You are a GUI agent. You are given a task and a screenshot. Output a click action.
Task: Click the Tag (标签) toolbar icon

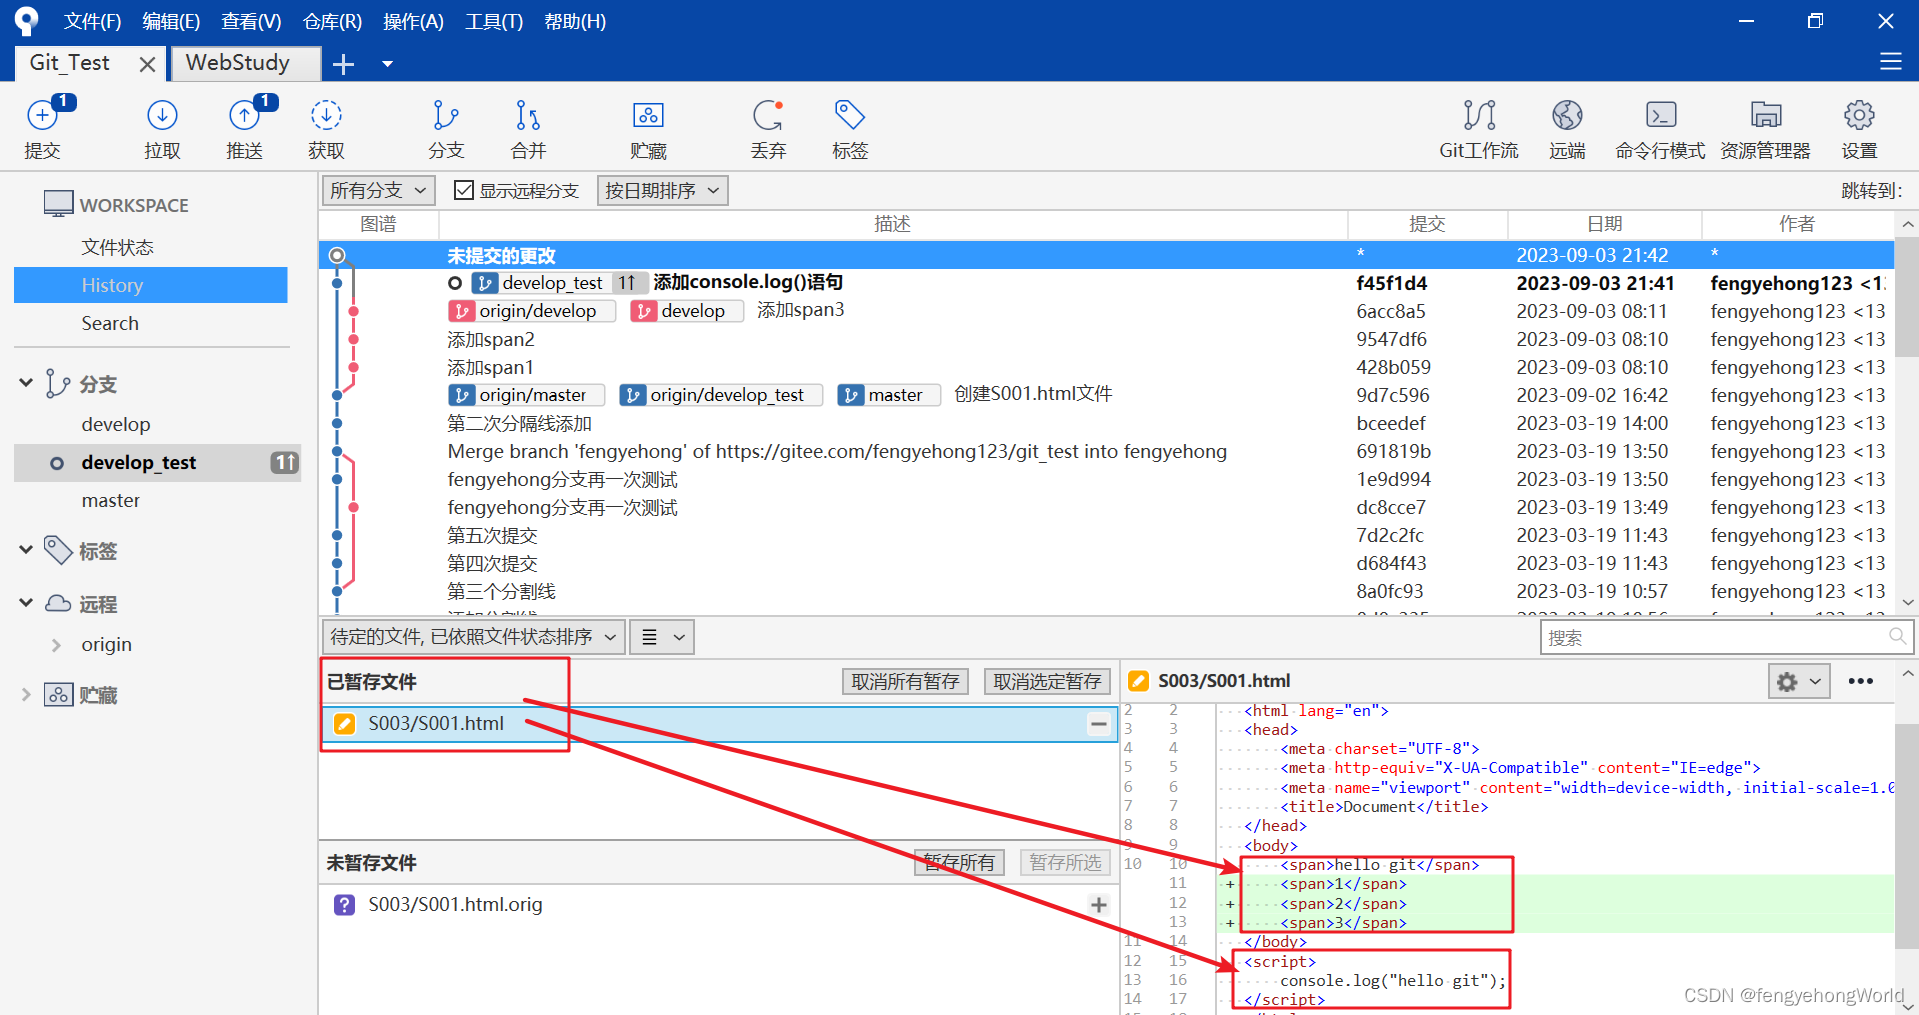click(x=850, y=128)
